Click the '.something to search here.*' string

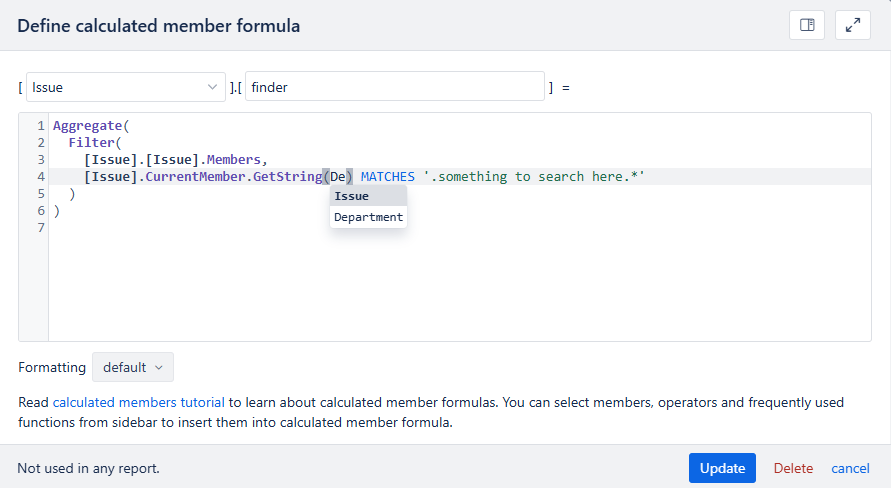(534, 177)
